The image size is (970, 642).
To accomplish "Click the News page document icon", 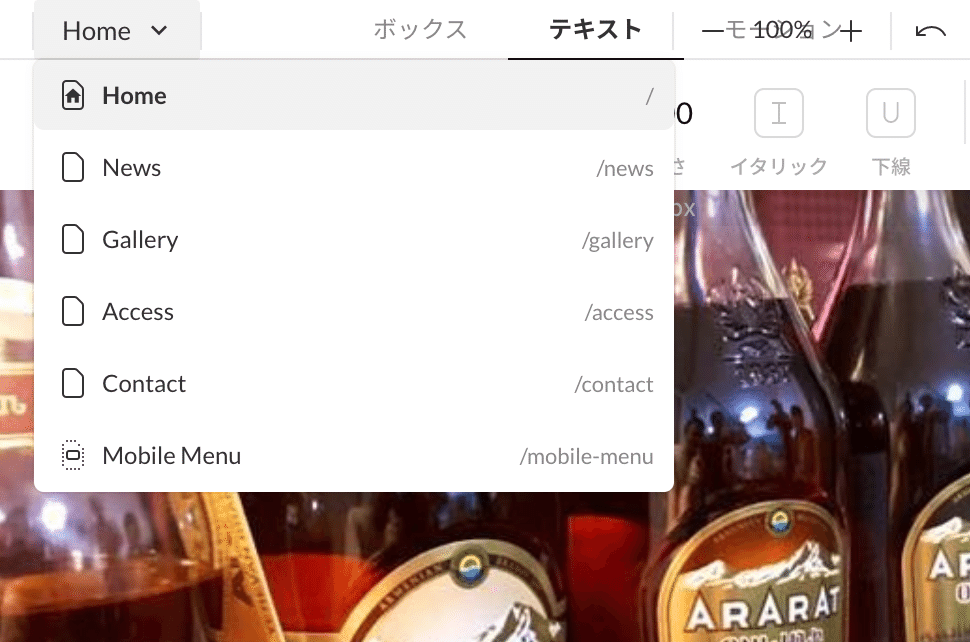I will click(72, 168).
